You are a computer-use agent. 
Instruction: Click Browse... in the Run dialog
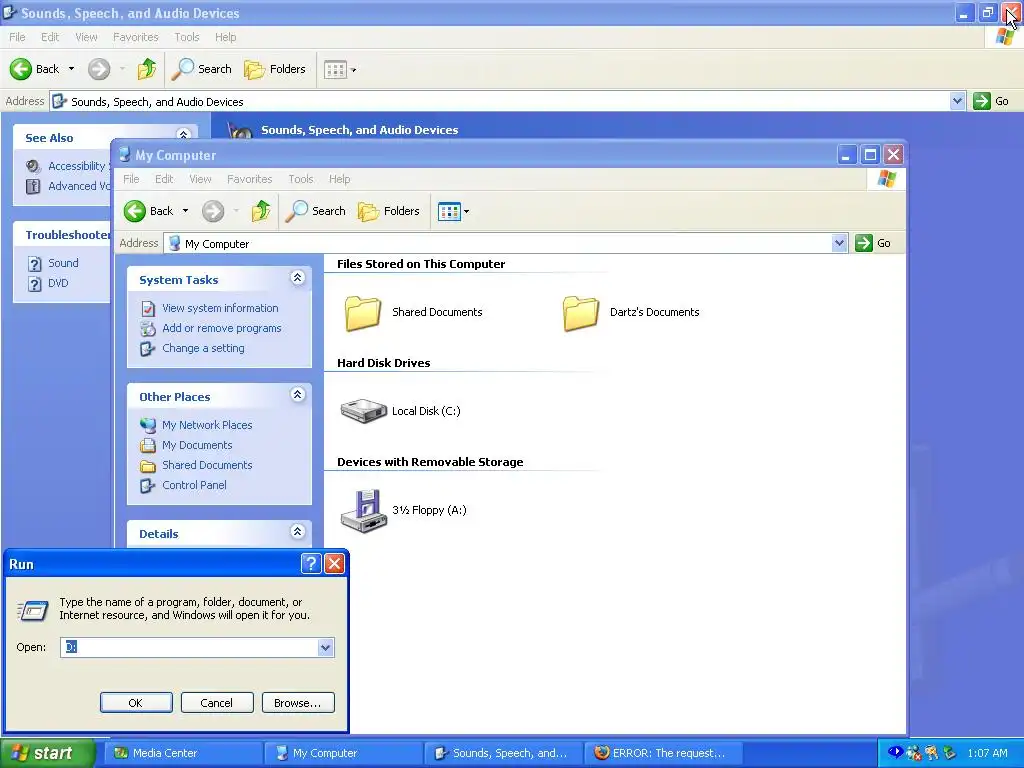point(298,703)
